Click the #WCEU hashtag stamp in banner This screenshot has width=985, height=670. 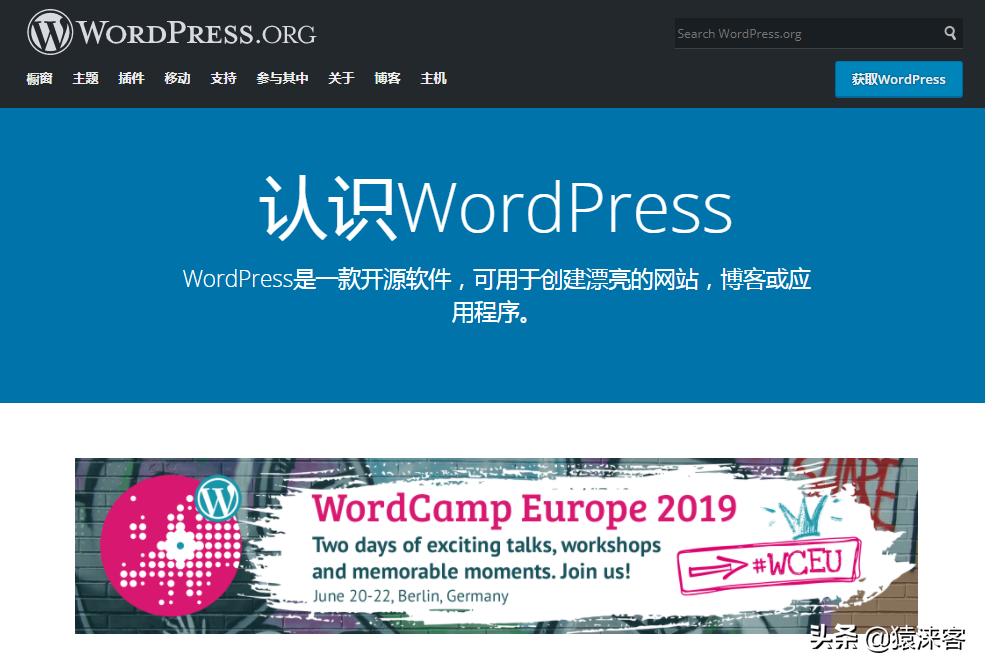(x=770, y=565)
